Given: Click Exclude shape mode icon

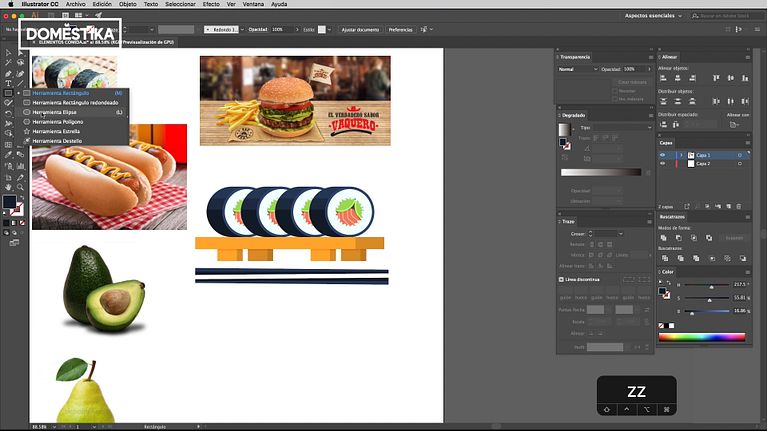Looking at the screenshot, I should [709, 238].
